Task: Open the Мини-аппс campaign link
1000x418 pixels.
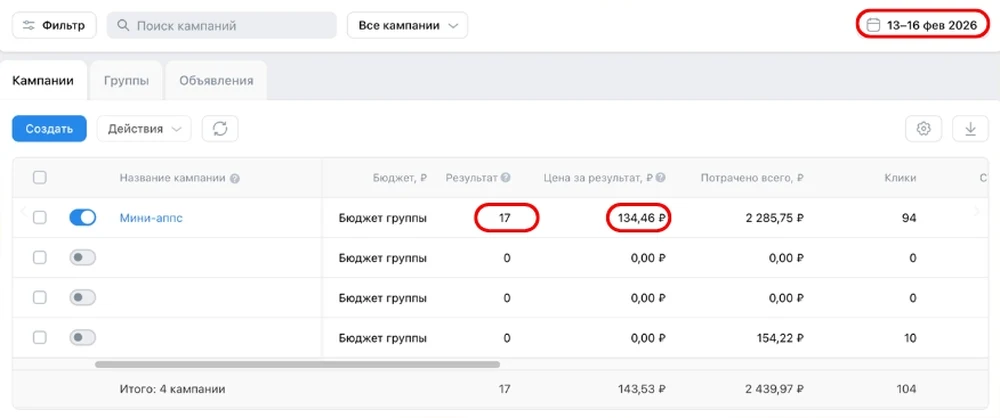Action: point(151,218)
